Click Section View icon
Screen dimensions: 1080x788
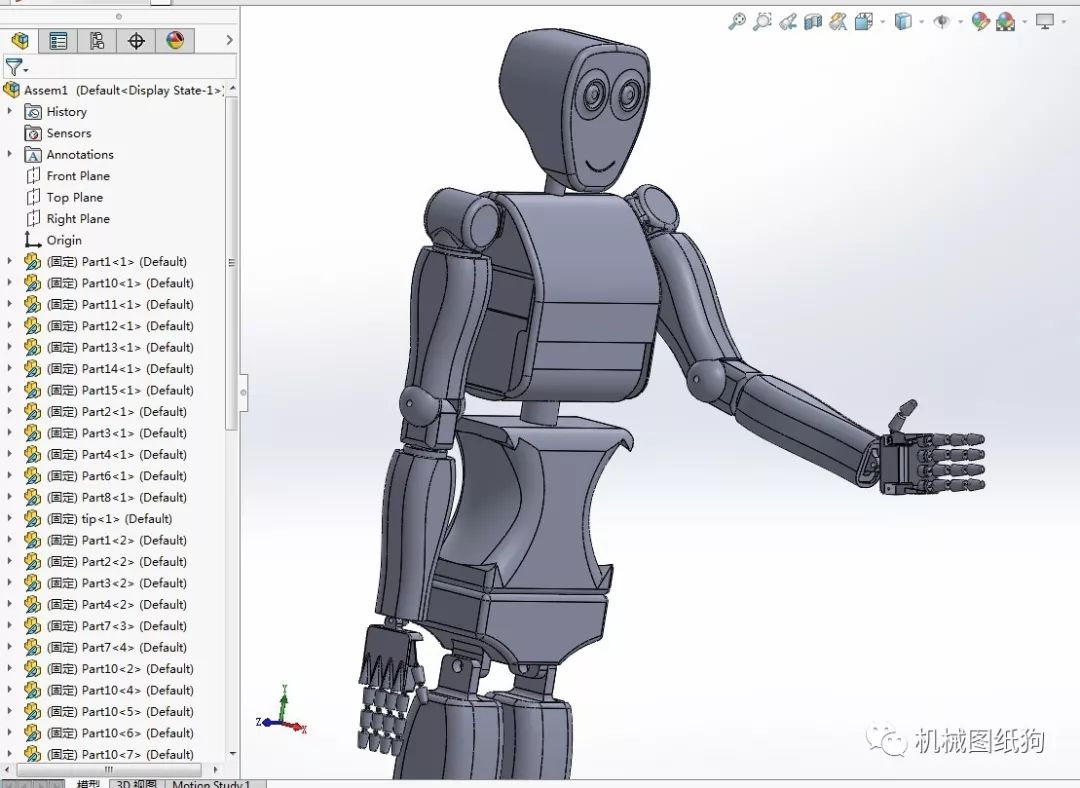tap(813, 22)
